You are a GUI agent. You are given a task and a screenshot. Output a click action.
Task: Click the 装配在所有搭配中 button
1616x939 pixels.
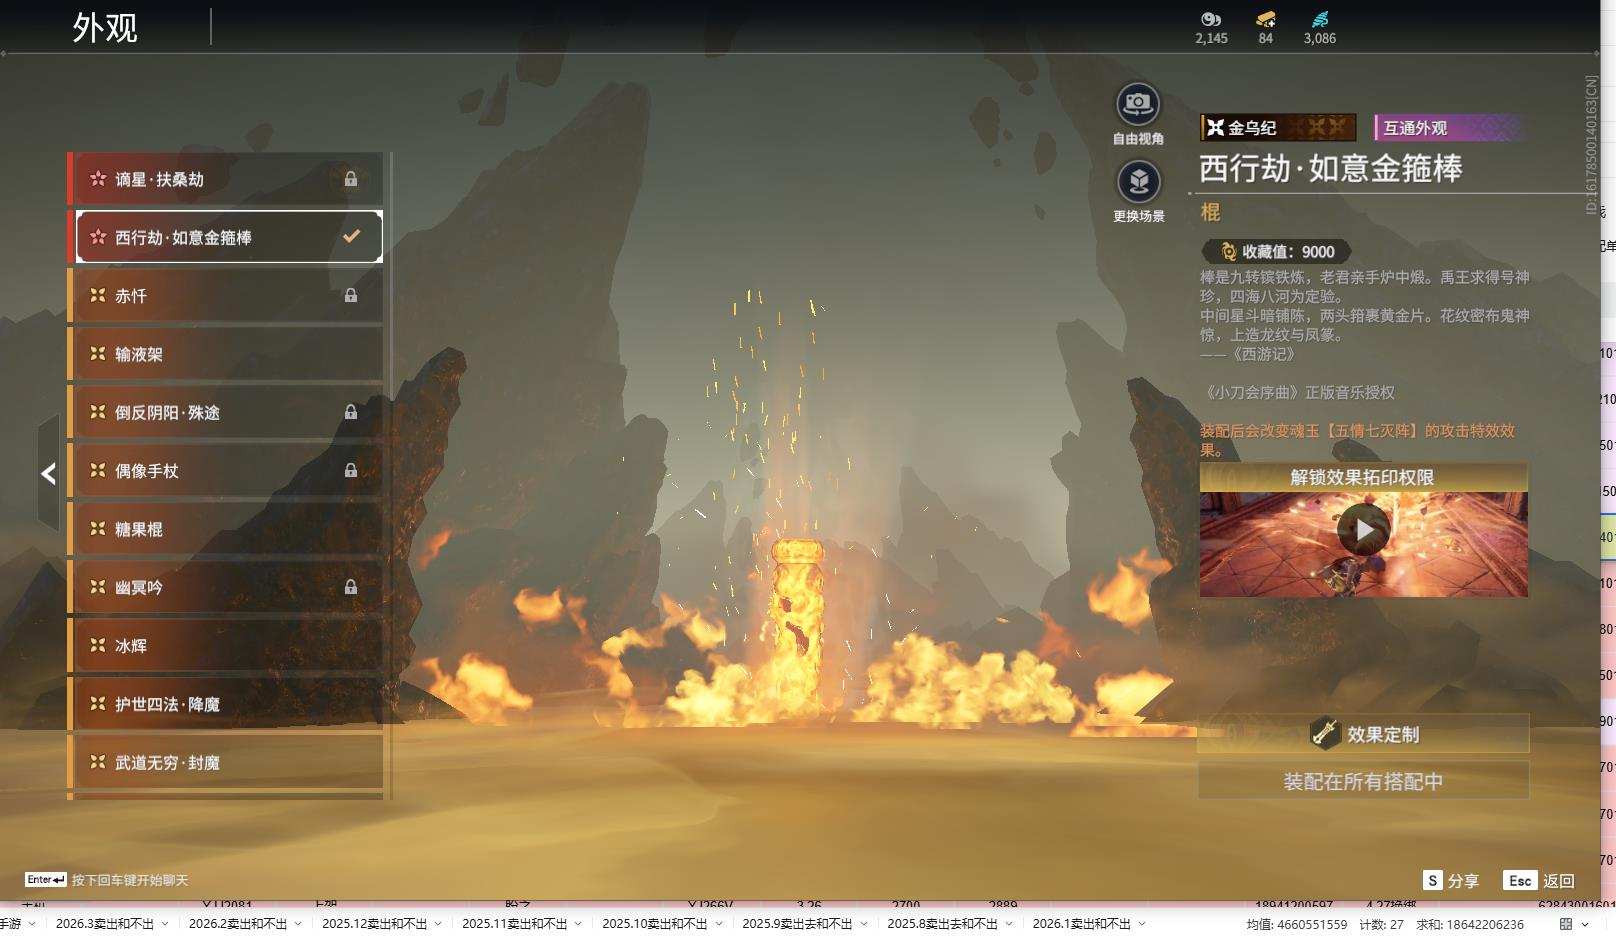pyautogui.click(x=1363, y=781)
